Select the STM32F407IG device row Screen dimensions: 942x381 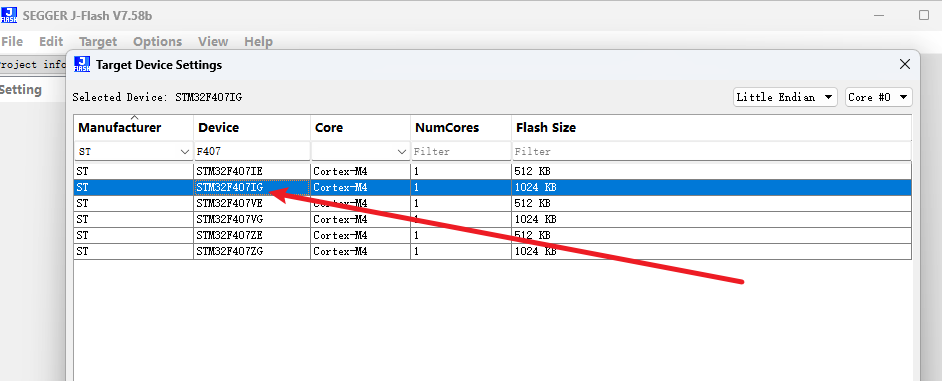pos(493,187)
